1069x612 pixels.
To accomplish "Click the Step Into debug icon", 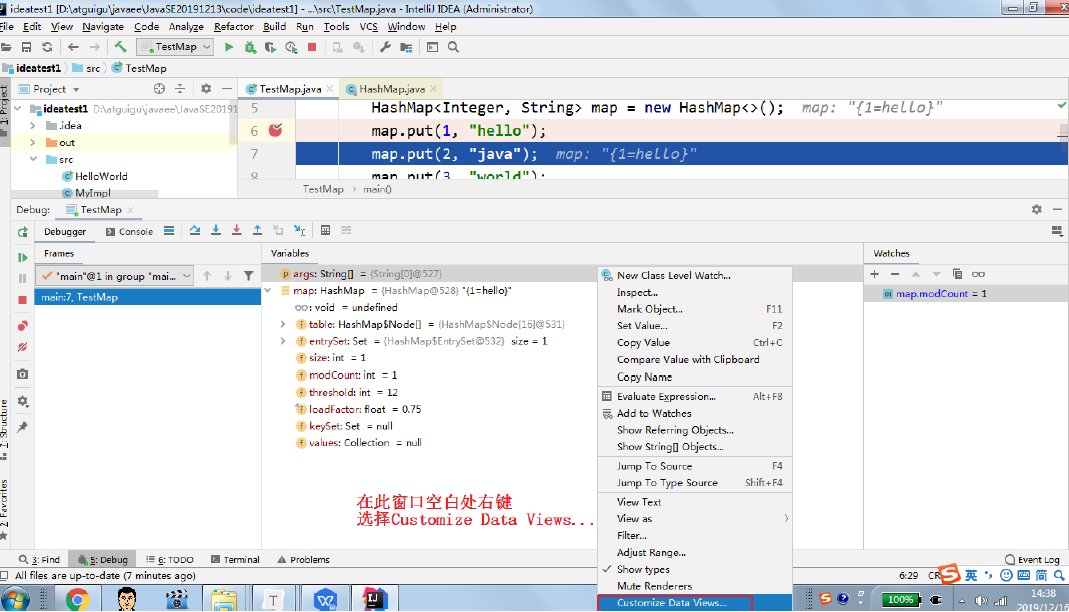I will pyautogui.click(x=215, y=230).
